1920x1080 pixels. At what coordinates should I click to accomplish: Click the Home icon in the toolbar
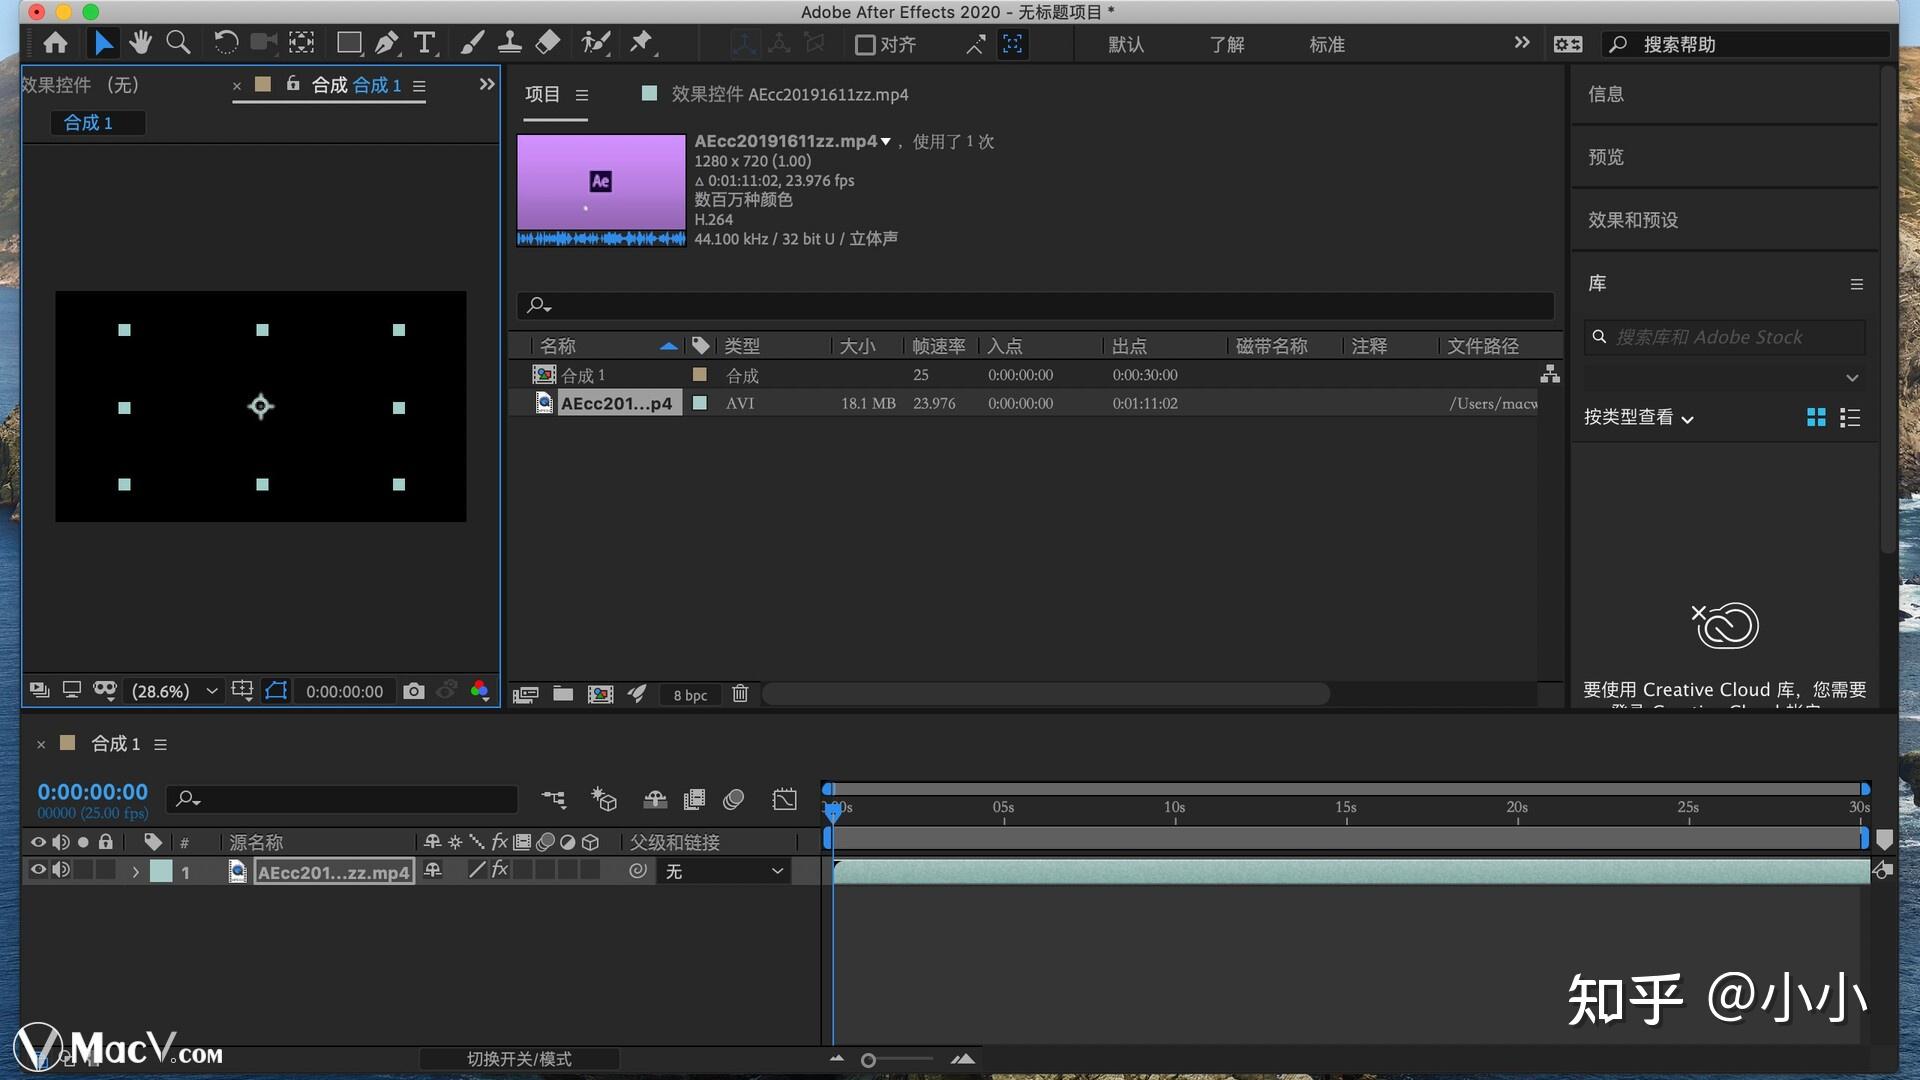click(56, 43)
